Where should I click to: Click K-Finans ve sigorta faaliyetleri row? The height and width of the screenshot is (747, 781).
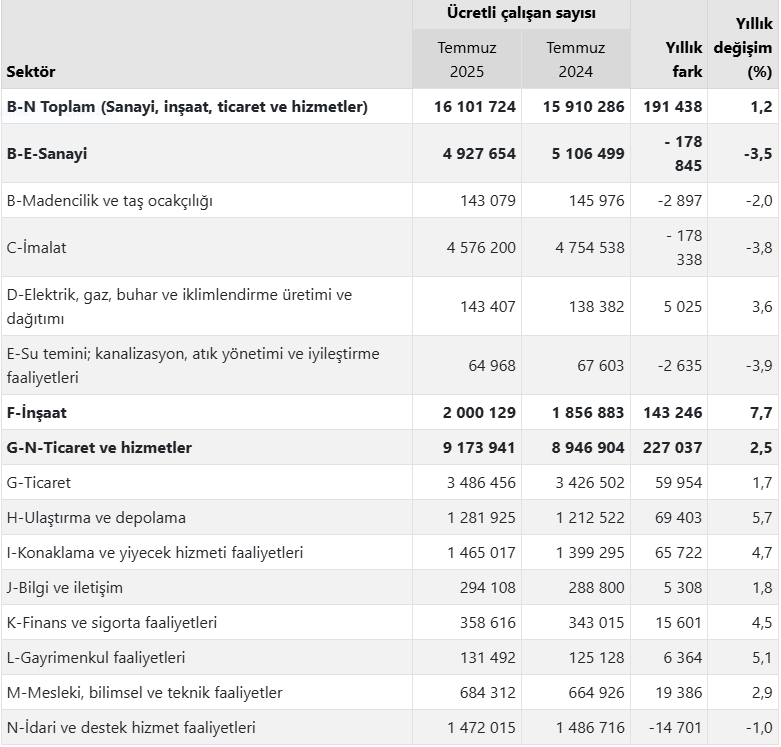110,623
